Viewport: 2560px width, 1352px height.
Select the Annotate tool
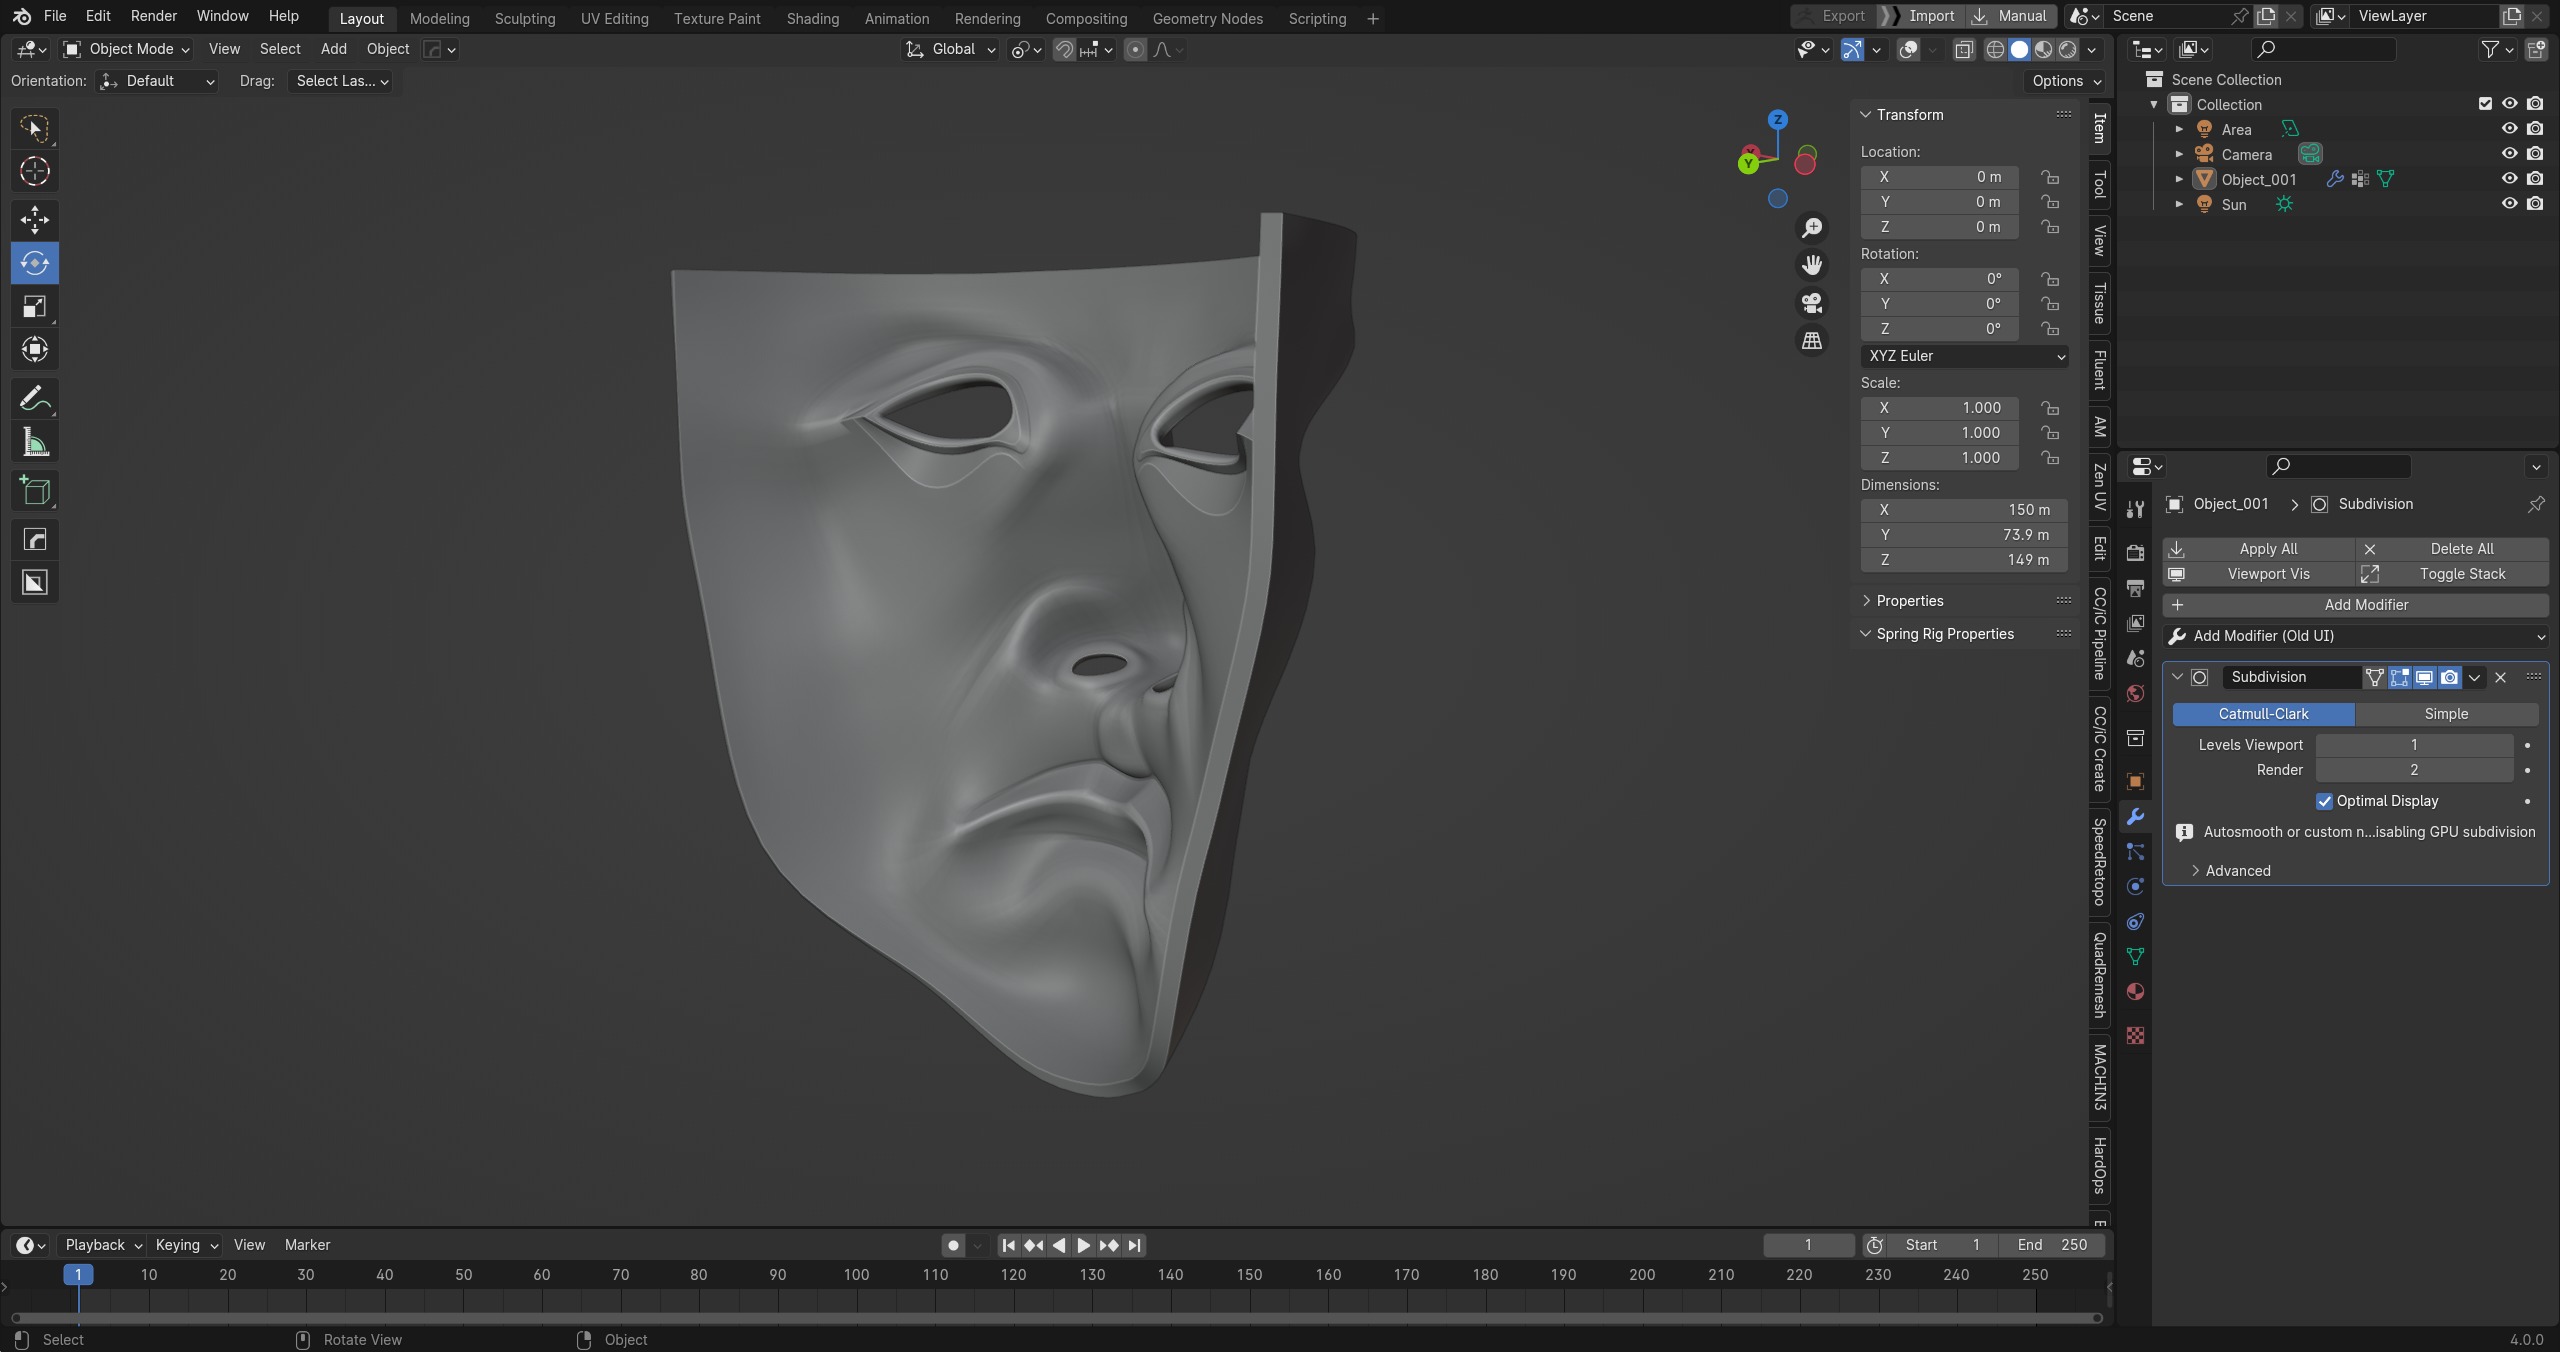point(35,399)
